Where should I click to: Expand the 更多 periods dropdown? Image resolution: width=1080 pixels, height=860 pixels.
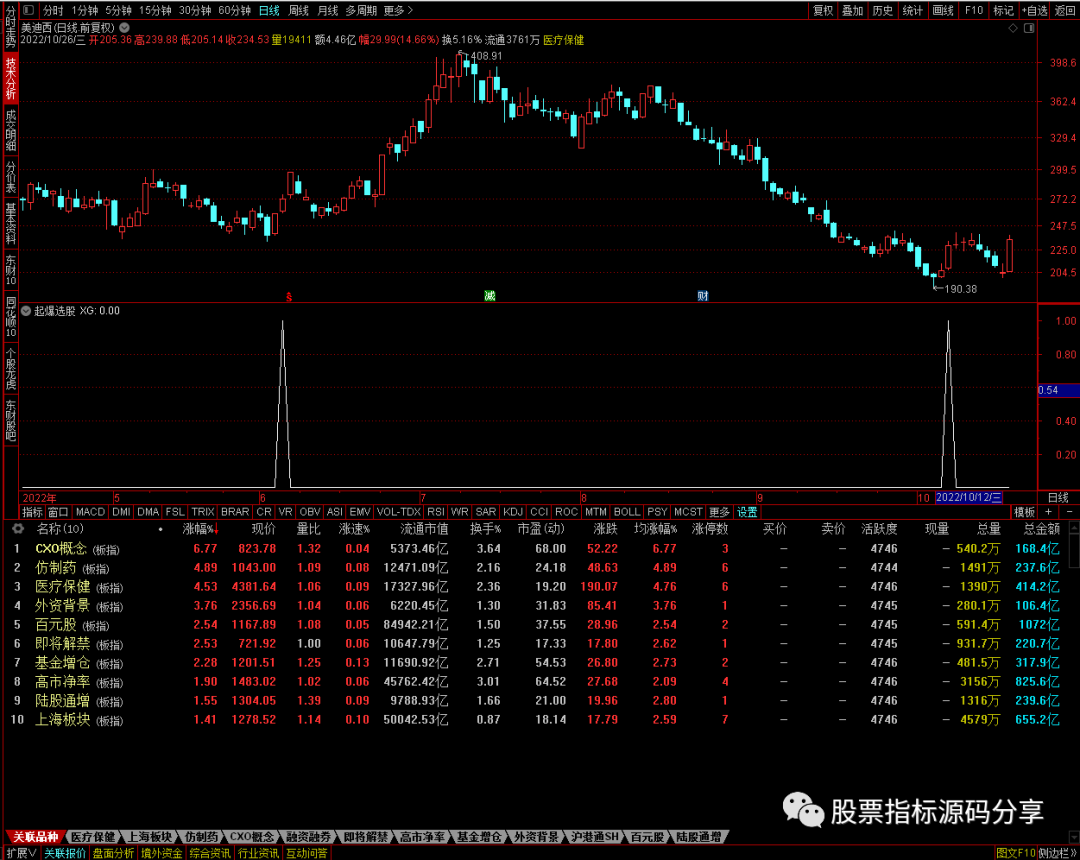398,10
